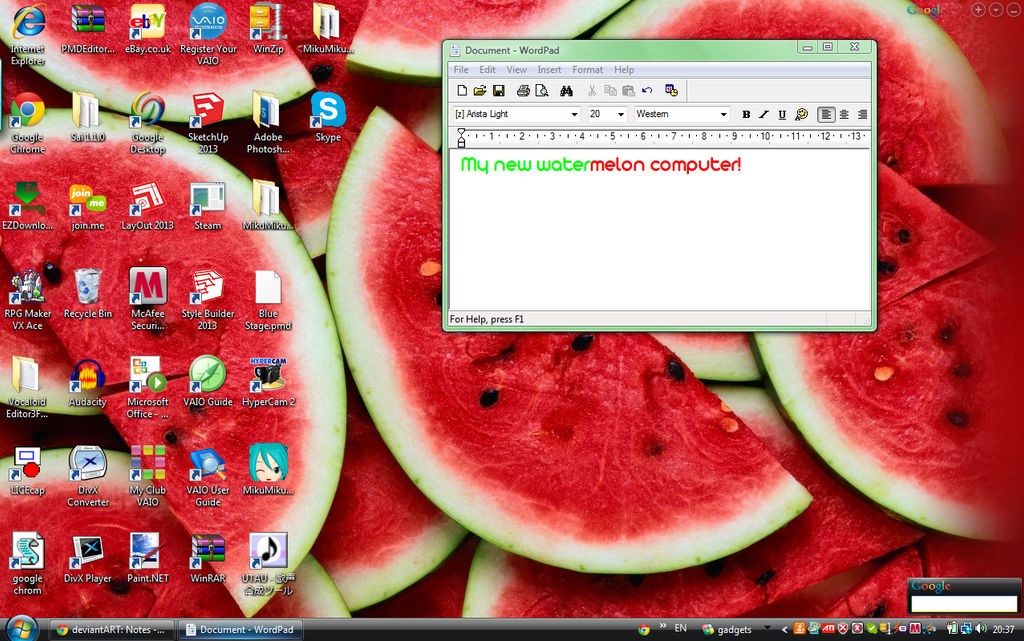The width and height of the screenshot is (1024, 641).
Task: Toggle Bold formatting
Action: [x=746, y=114]
